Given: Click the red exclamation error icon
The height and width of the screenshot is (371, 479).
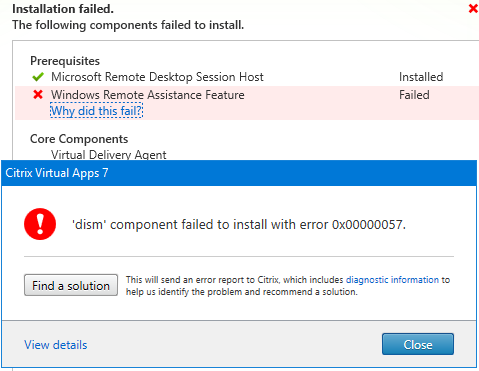Looking at the screenshot, I should click(x=40, y=224).
